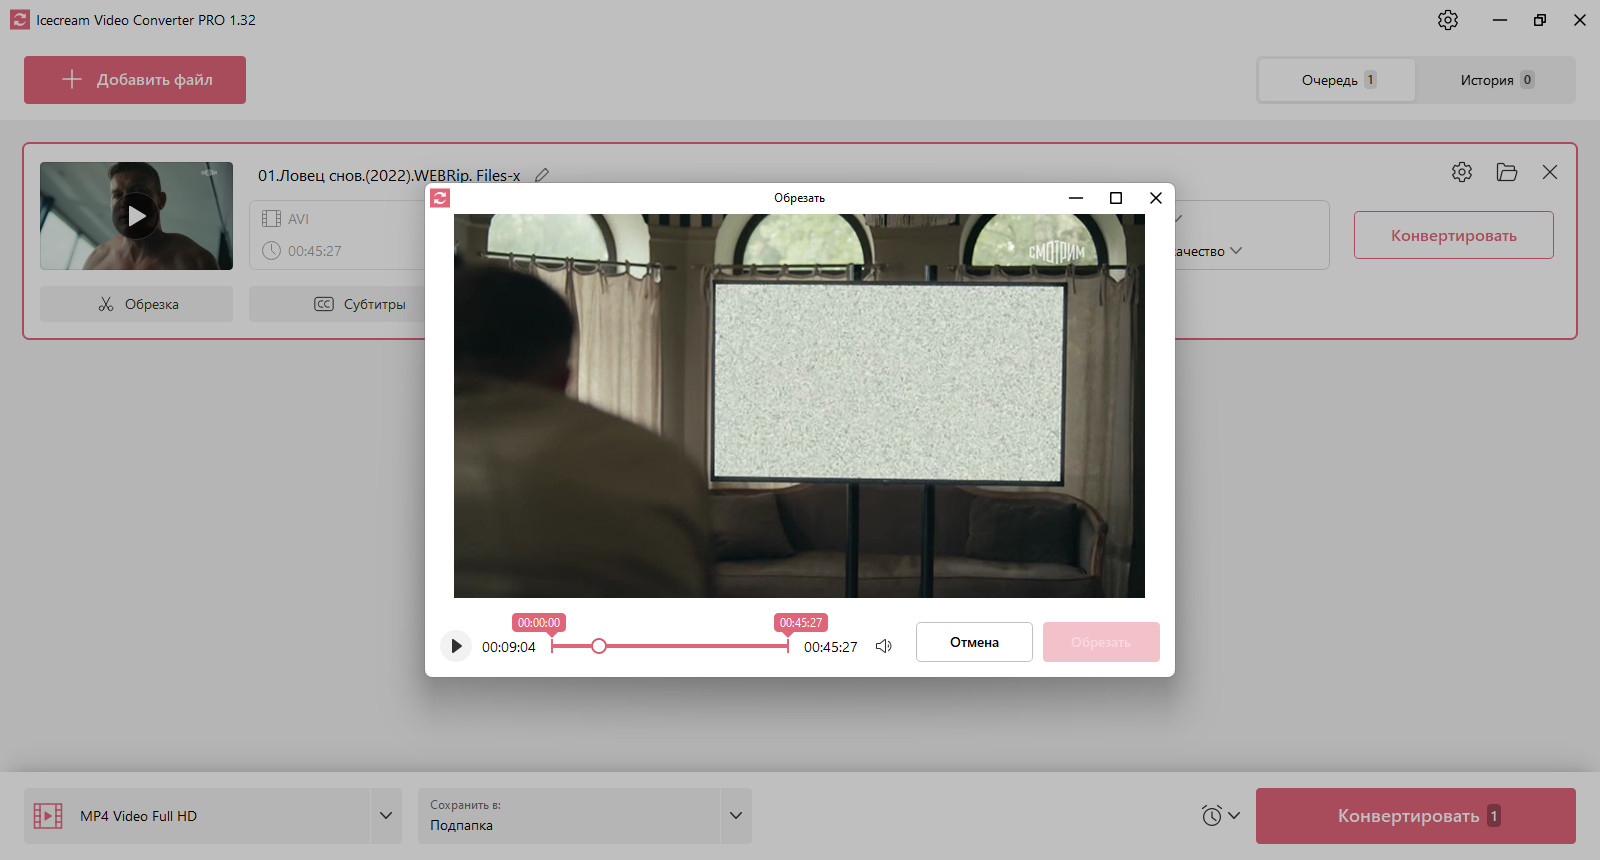Expand the Сохранить в Подпапка dropdown
This screenshot has width=1600, height=860.
coord(736,816)
